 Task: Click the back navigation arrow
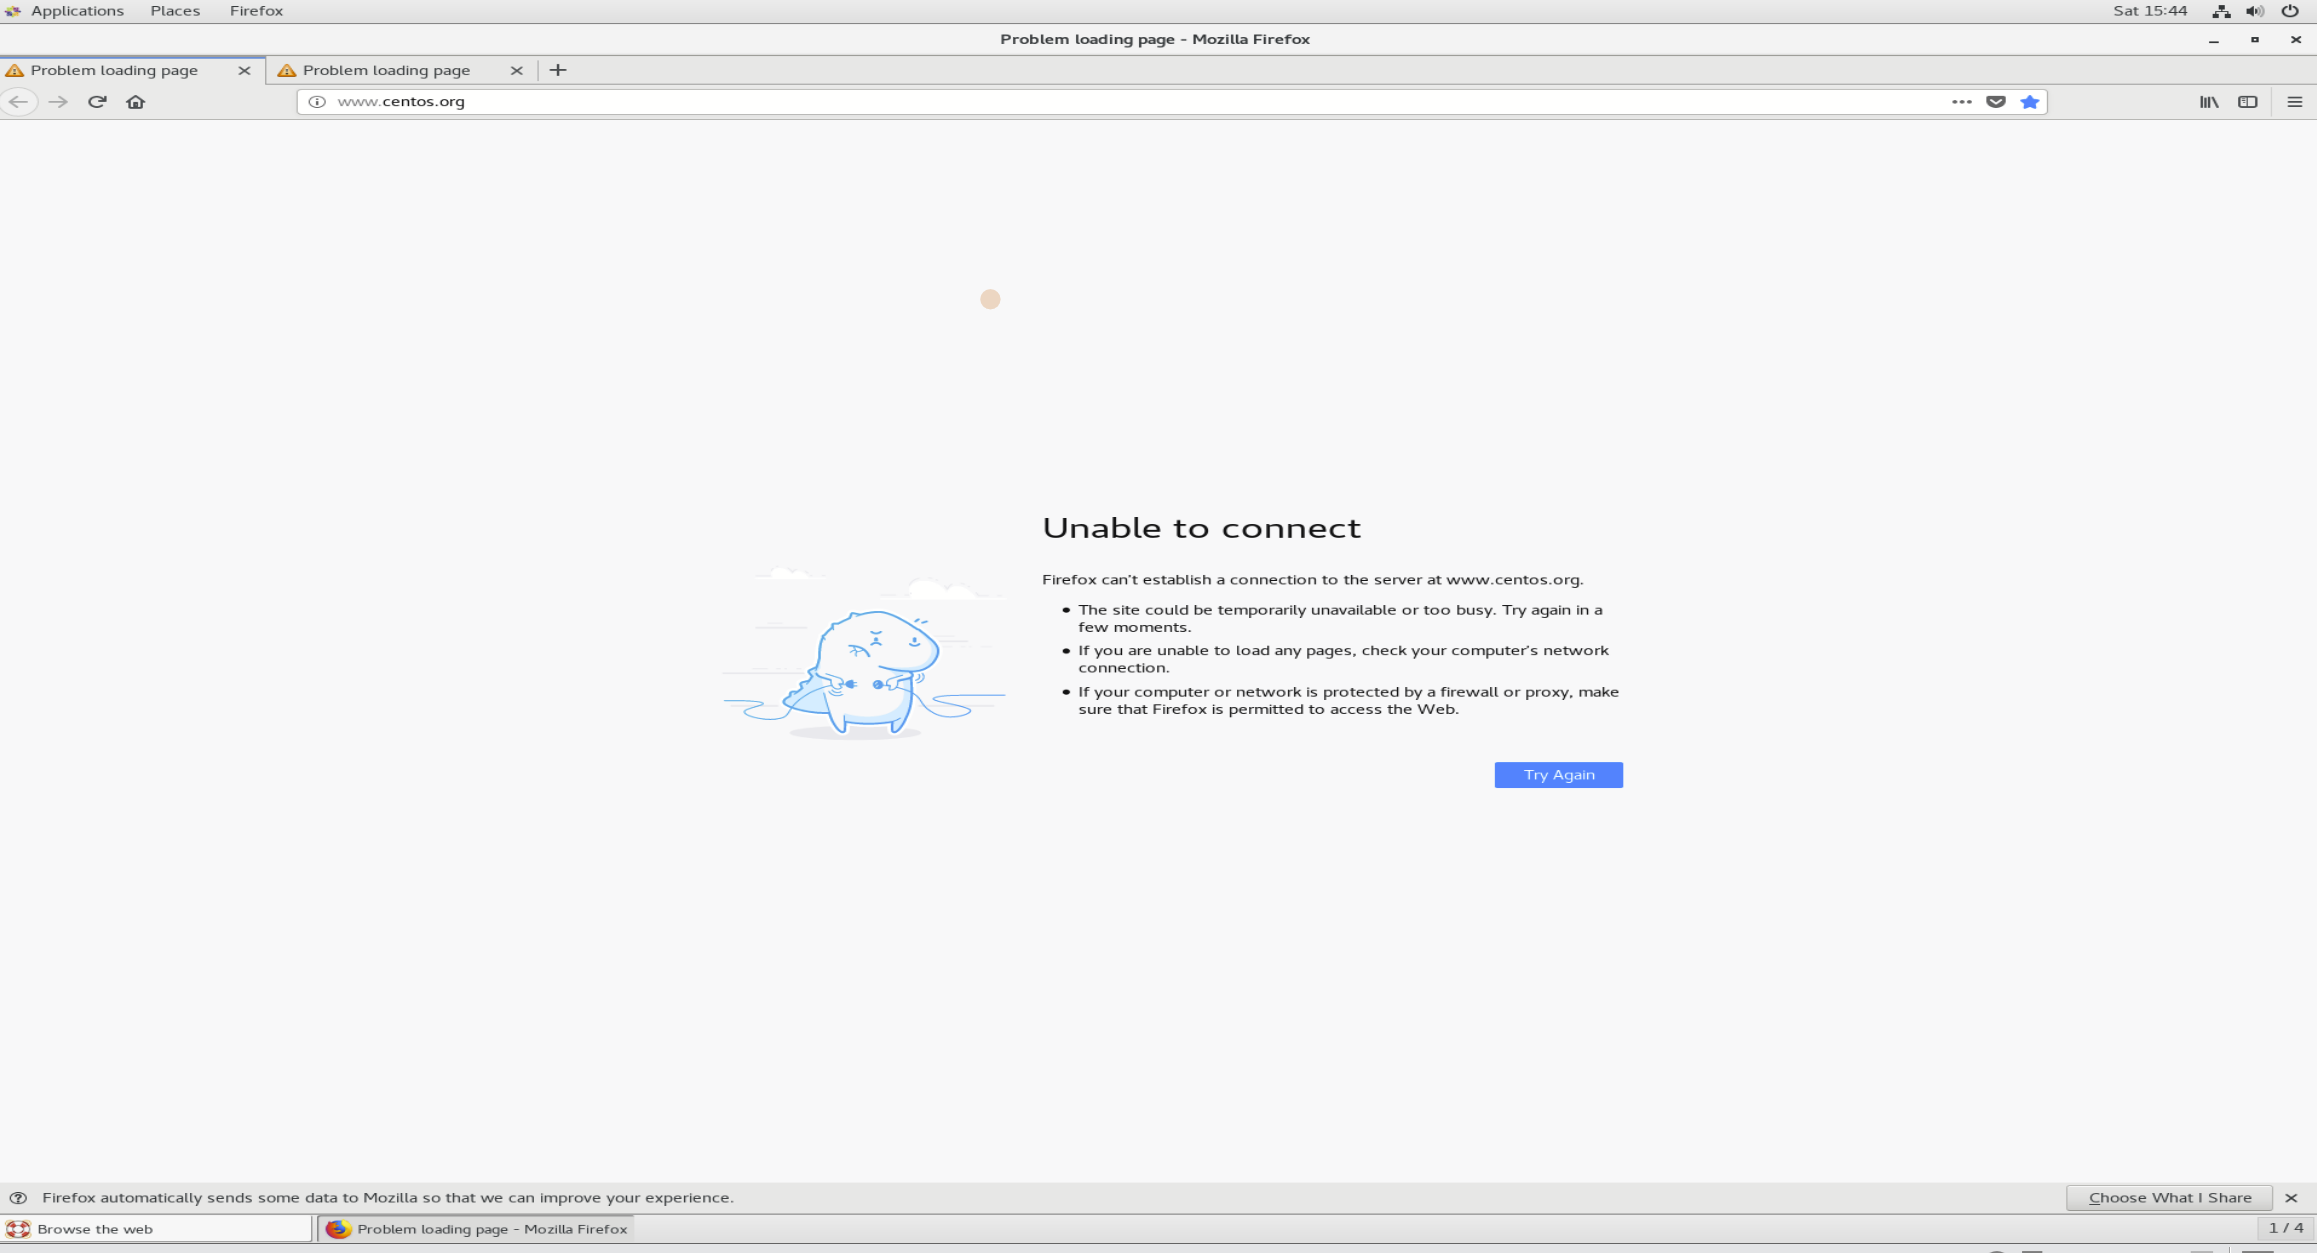point(18,101)
